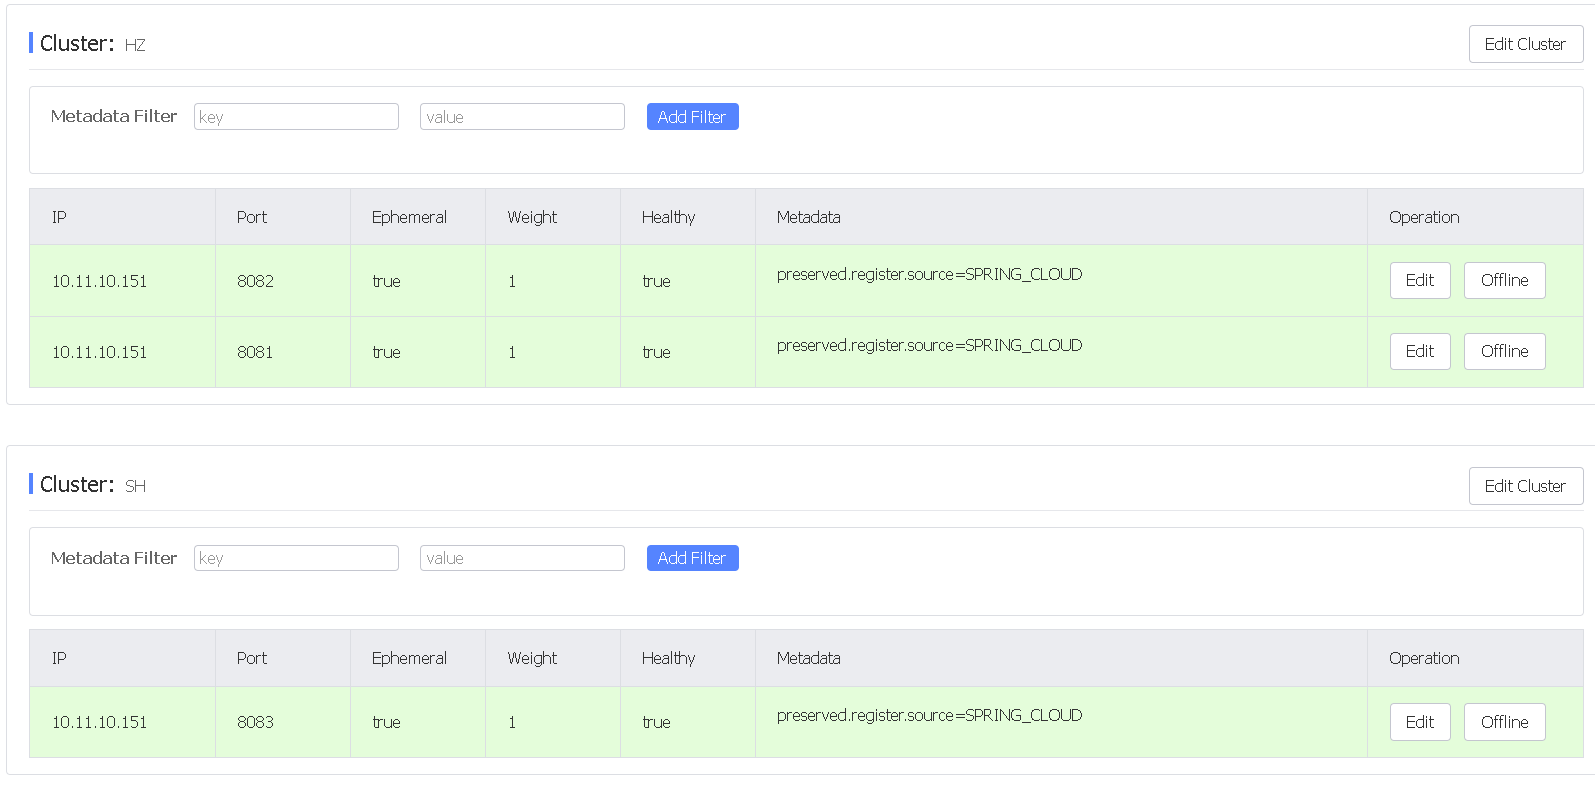The width and height of the screenshot is (1595, 803).
Task: Click IP 10.11.10.151 in SH cluster row
Action: [99, 722]
